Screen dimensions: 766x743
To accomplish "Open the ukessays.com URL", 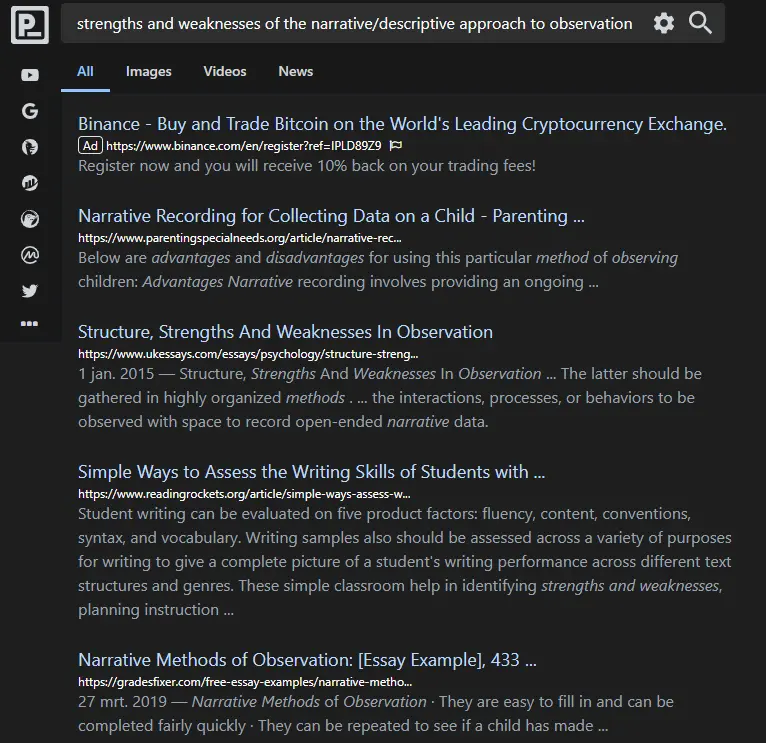I will click(x=248, y=354).
